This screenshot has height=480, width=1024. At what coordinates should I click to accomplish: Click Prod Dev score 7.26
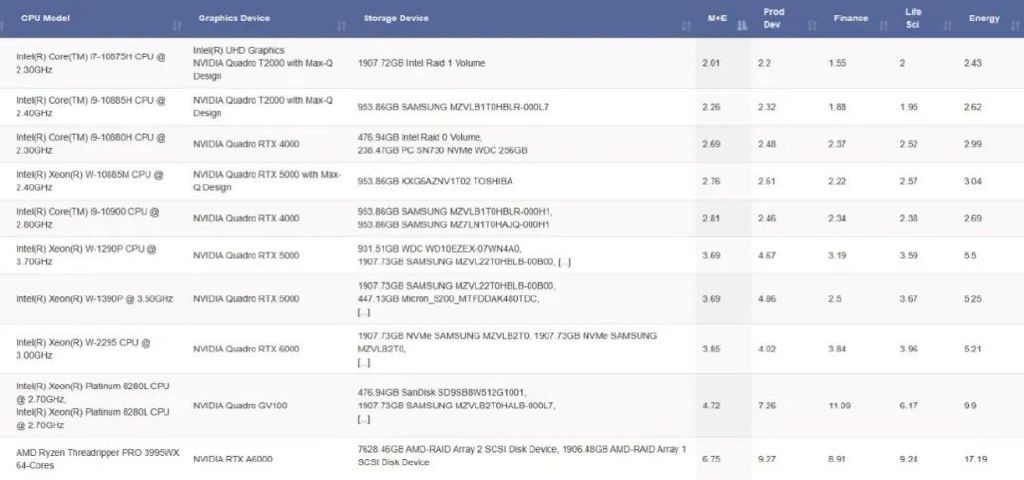click(767, 406)
